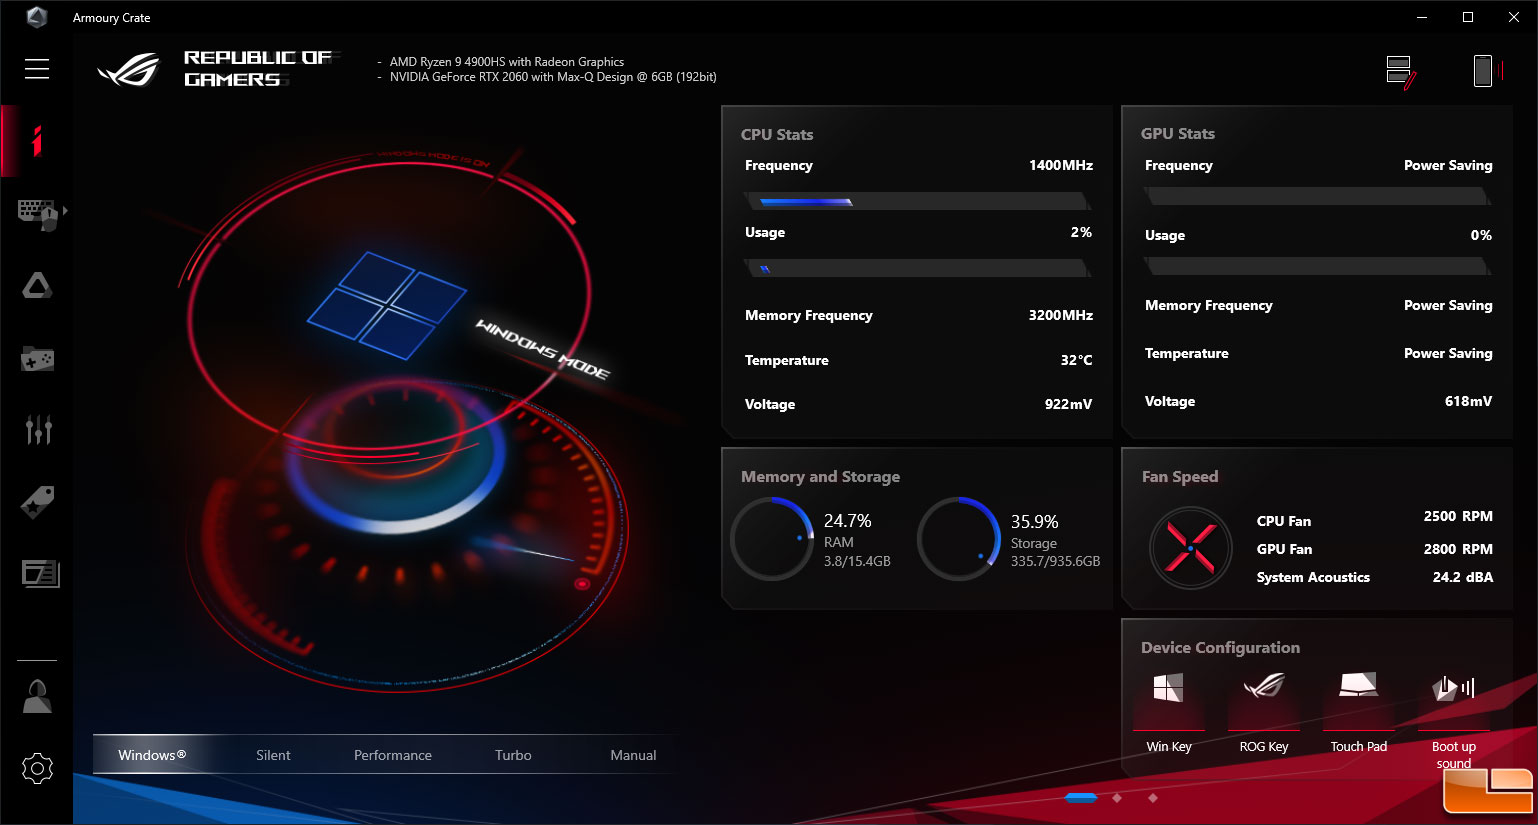Toggle the ROG Key setting
Screen dimensions: 1538x825
1264,711
